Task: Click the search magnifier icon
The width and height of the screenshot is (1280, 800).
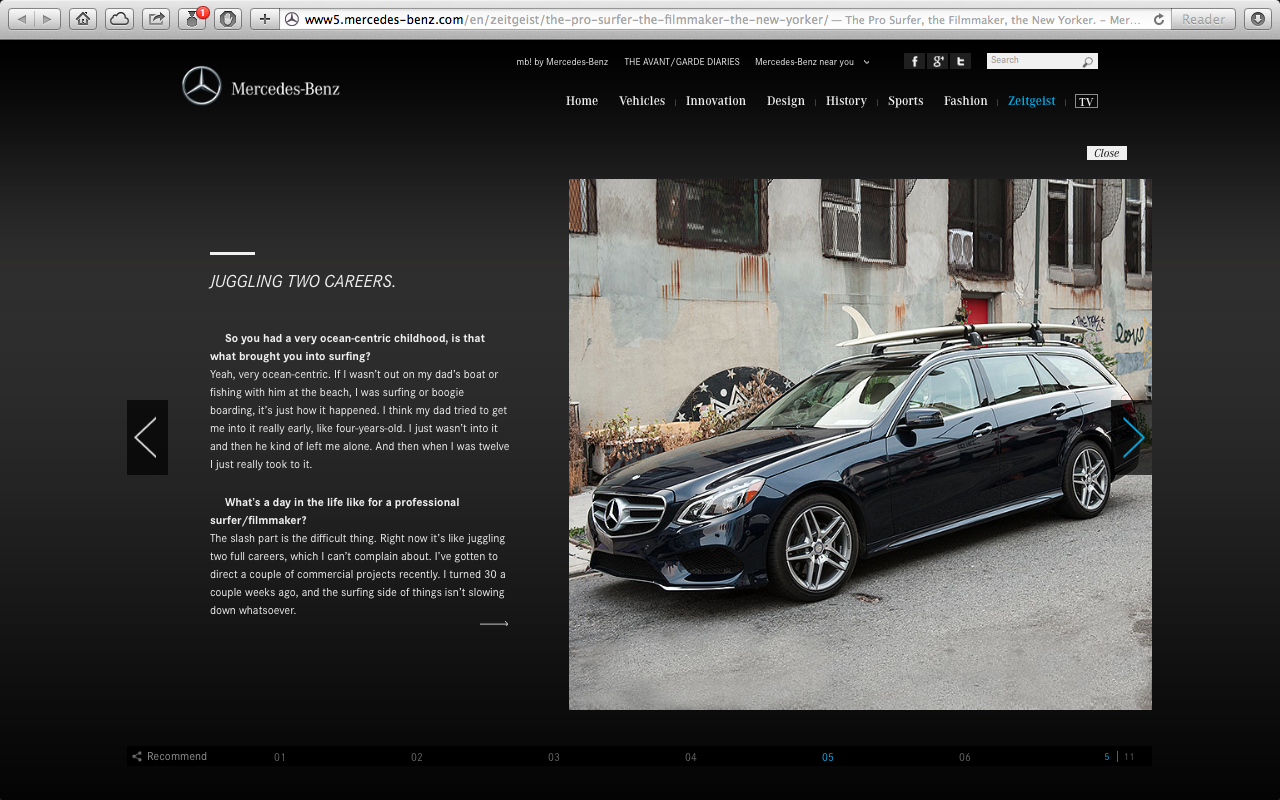Action: 1087,62
